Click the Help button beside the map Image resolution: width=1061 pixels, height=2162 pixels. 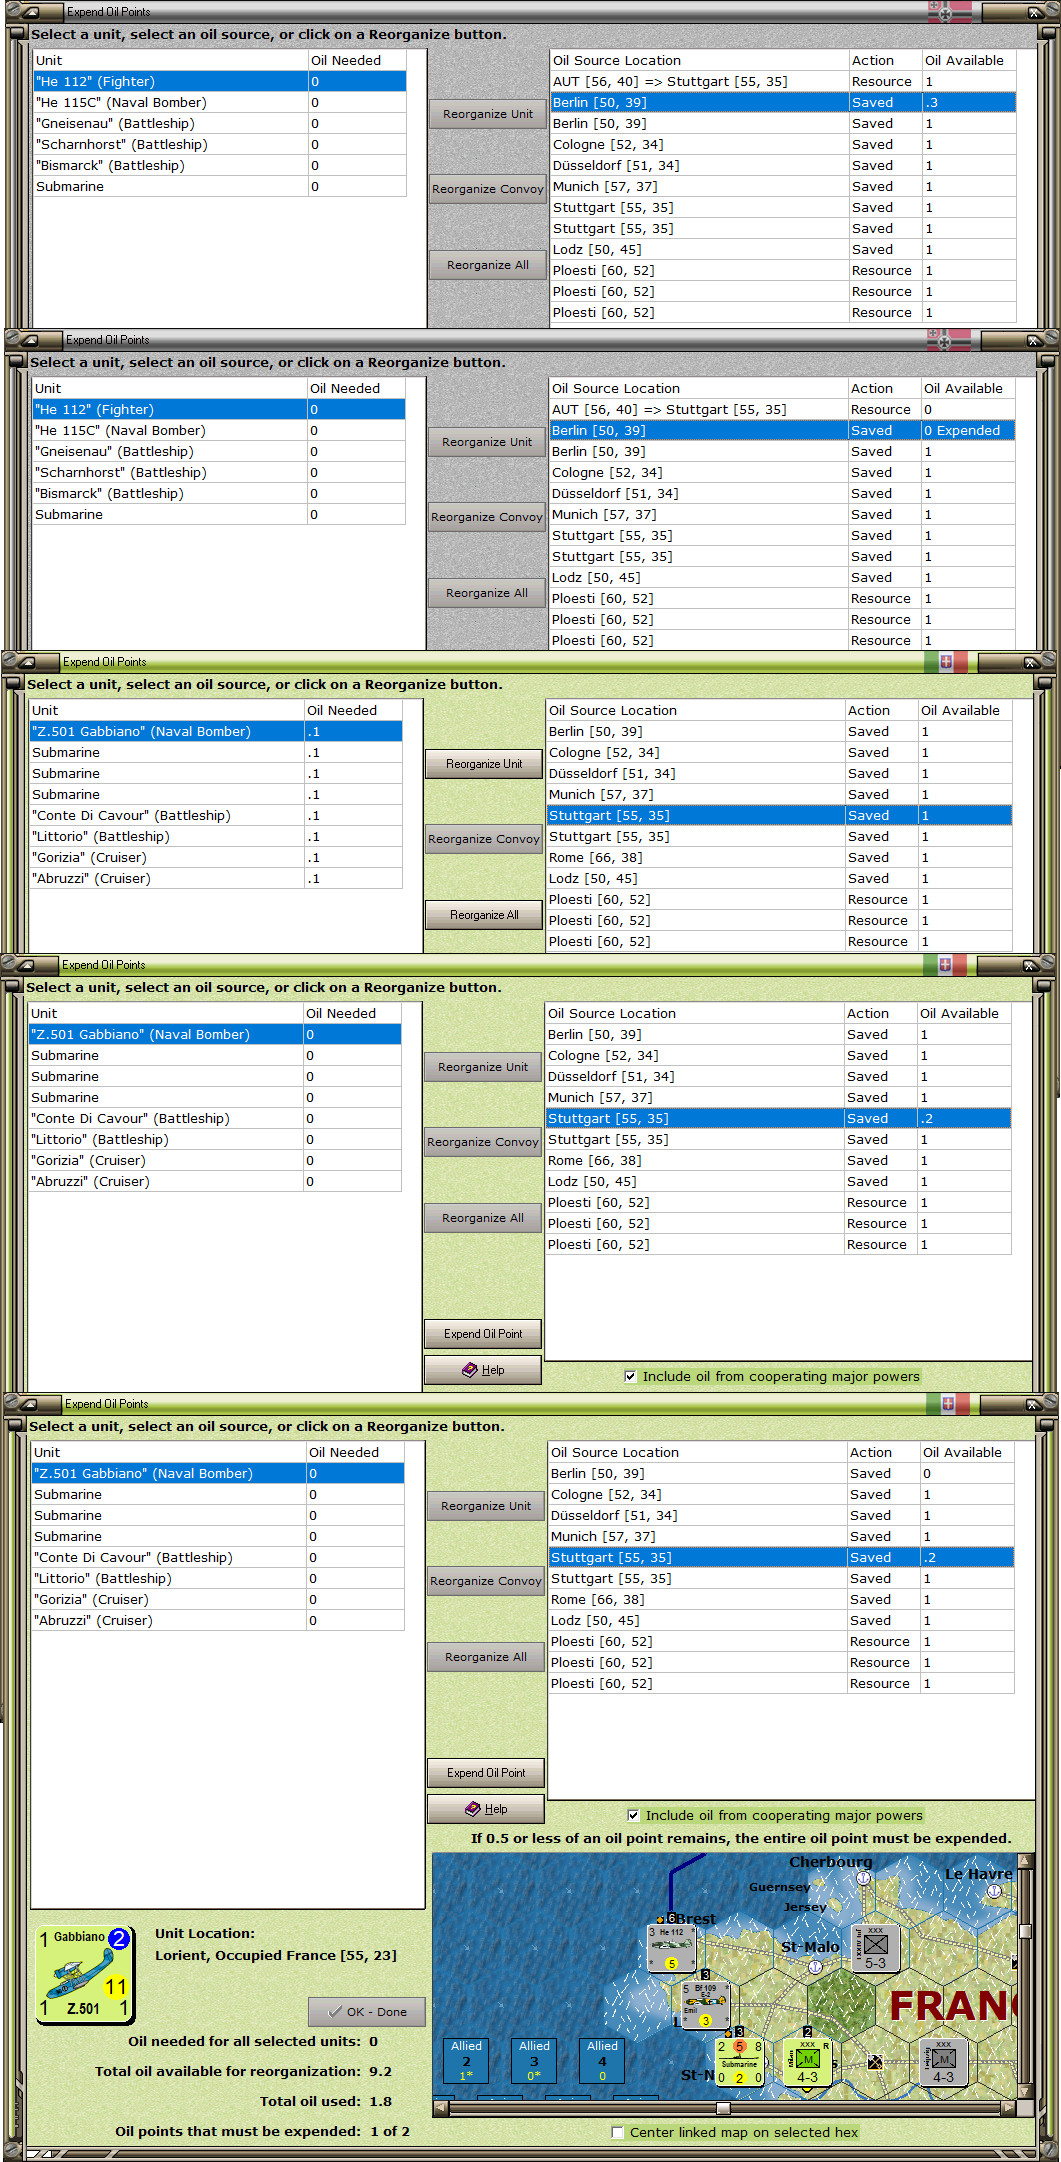[486, 1808]
